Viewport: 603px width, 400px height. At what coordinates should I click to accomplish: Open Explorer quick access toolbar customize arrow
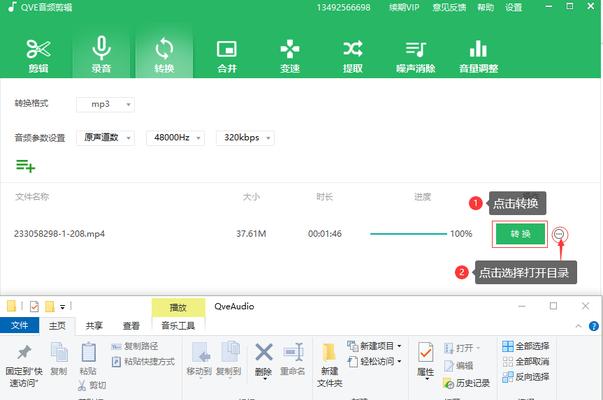tap(62, 307)
